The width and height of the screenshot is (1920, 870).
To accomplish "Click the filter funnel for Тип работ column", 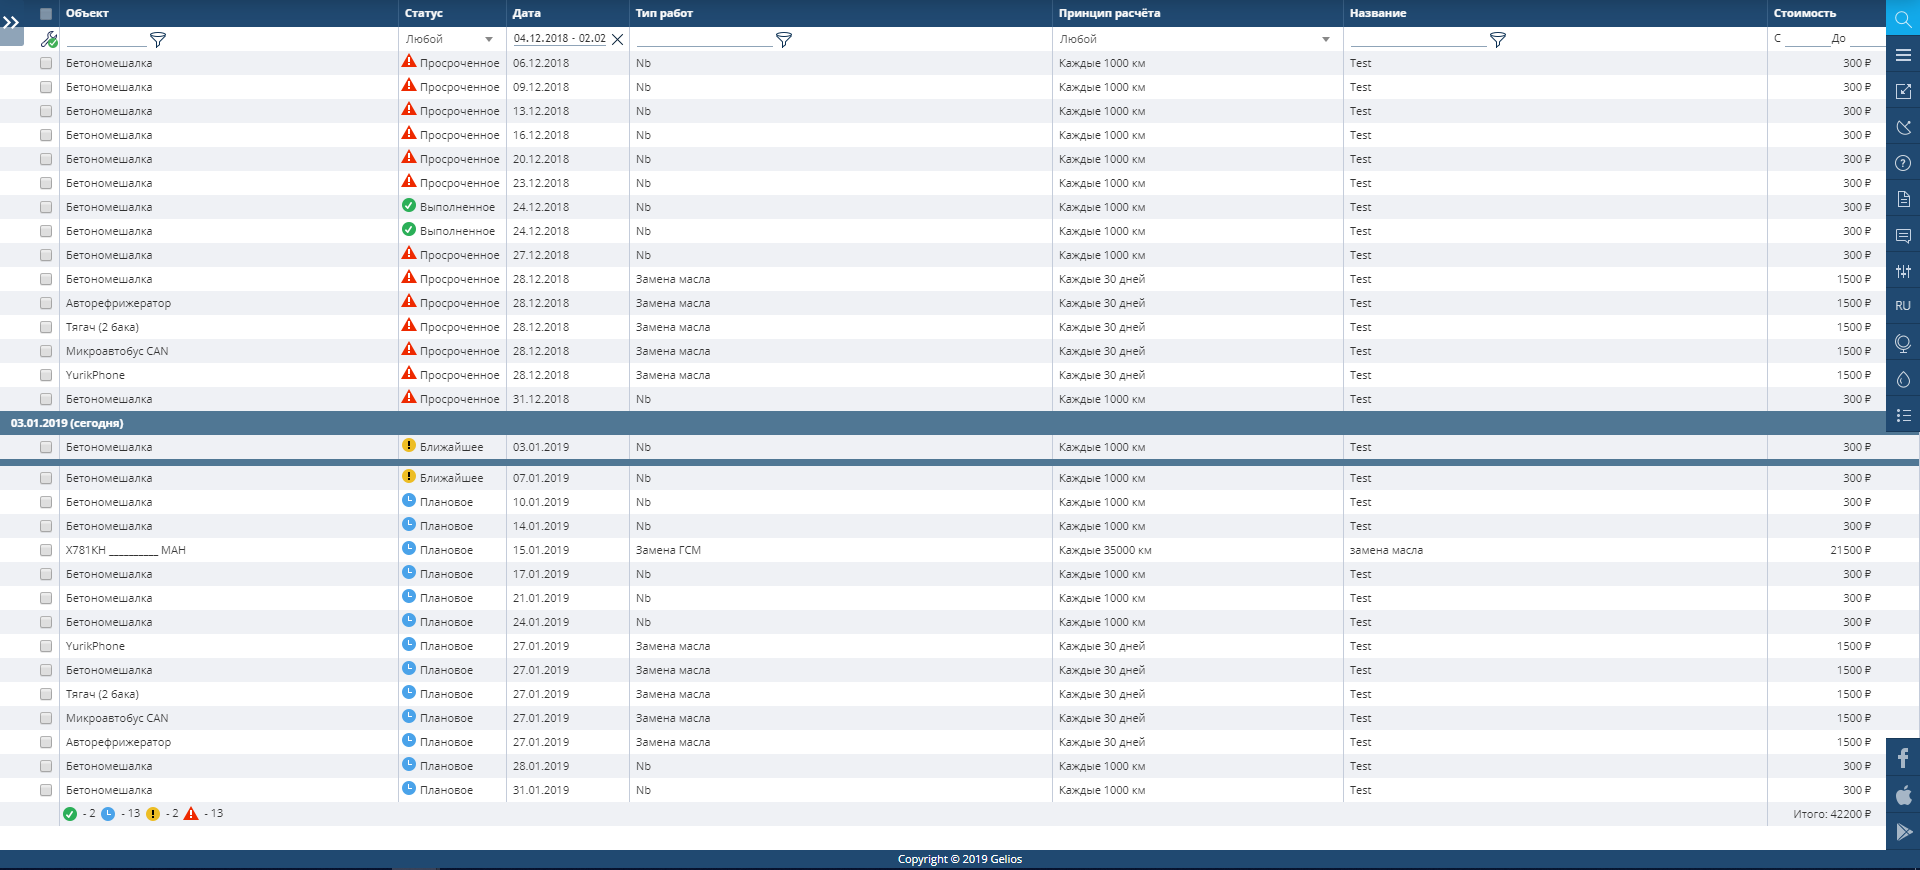I will pyautogui.click(x=784, y=39).
